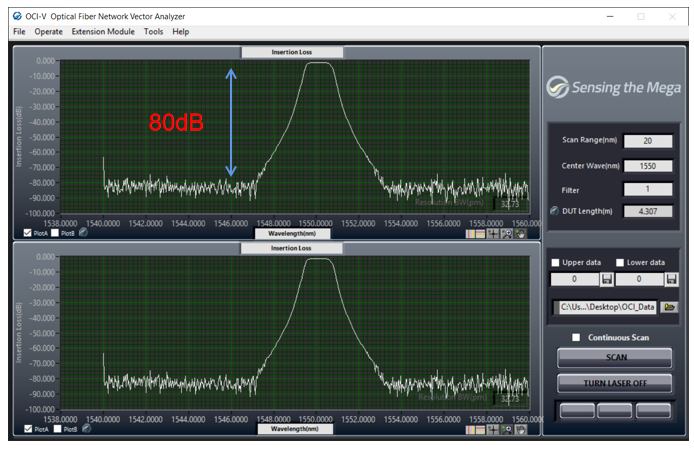Image resolution: width=694 pixels, height=450 pixels.
Task: Open the Operate menu
Action: tap(49, 31)
